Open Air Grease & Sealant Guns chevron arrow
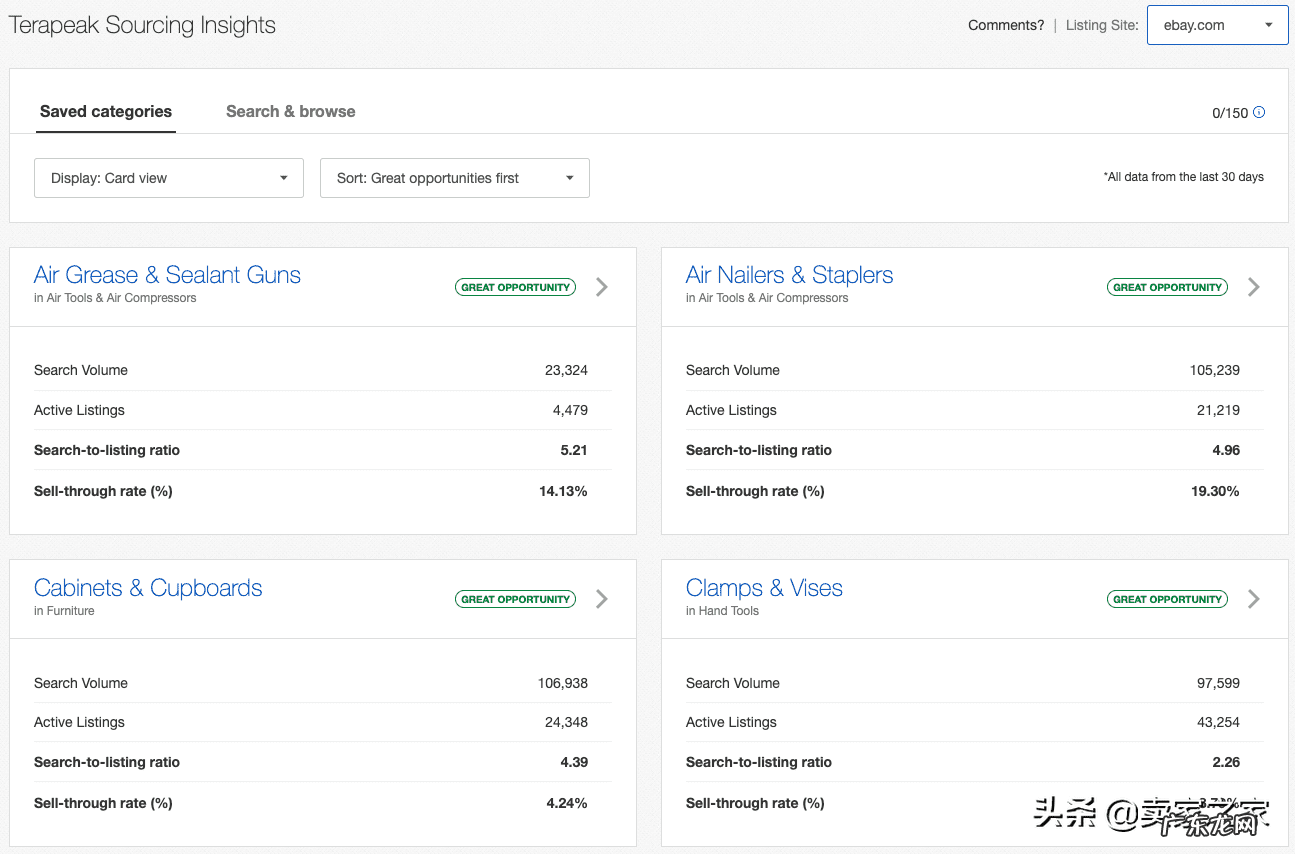The width and height of the screenshot is (1295, 854). (x=602, y=287)
